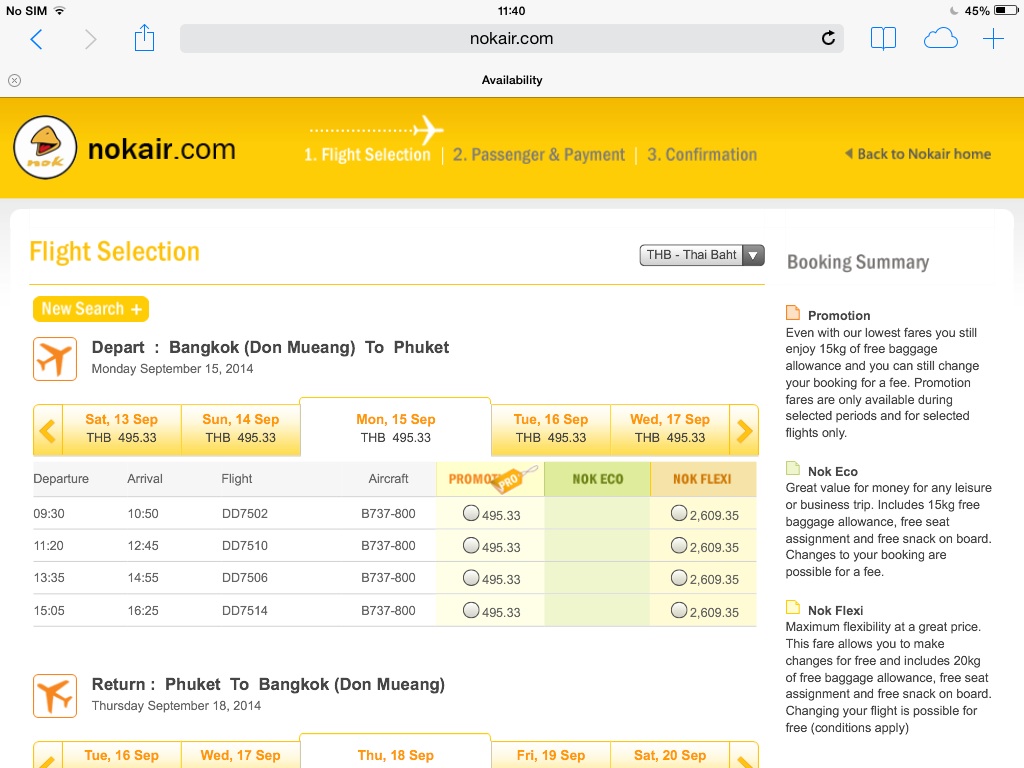Image resolution: width=1024 pixels, height=768 pixels.
Task: Click the Nok Eco fare legend icon
Action: (x=793, y=468)
